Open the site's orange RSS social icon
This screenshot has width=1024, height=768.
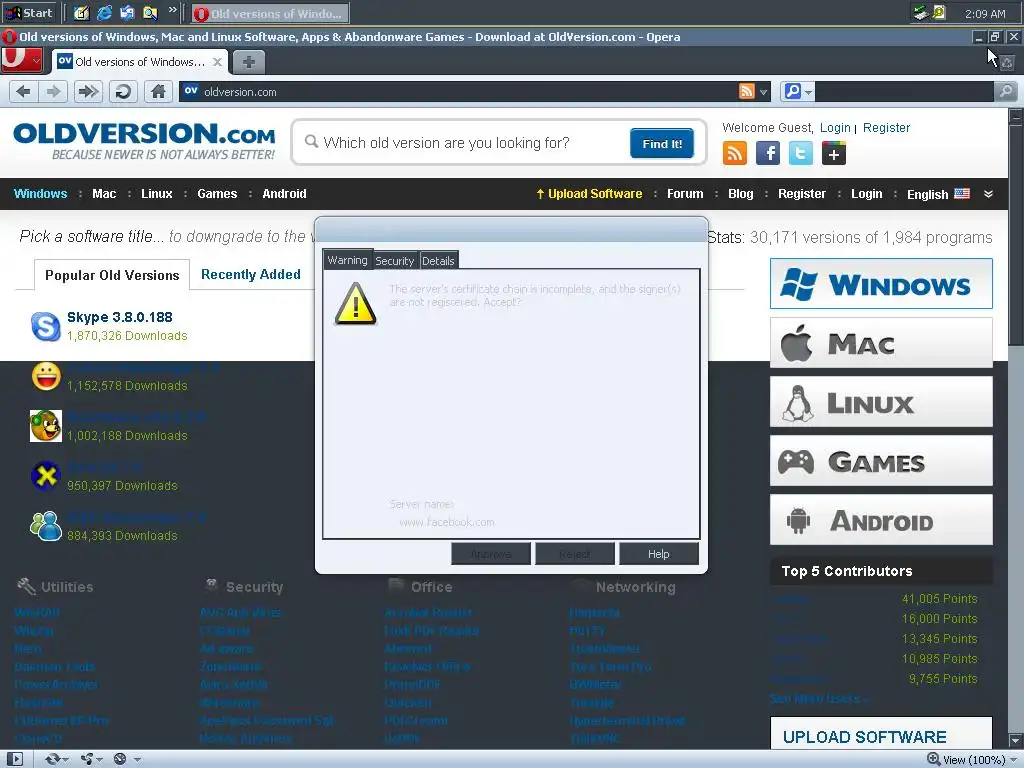coord(735,153)
